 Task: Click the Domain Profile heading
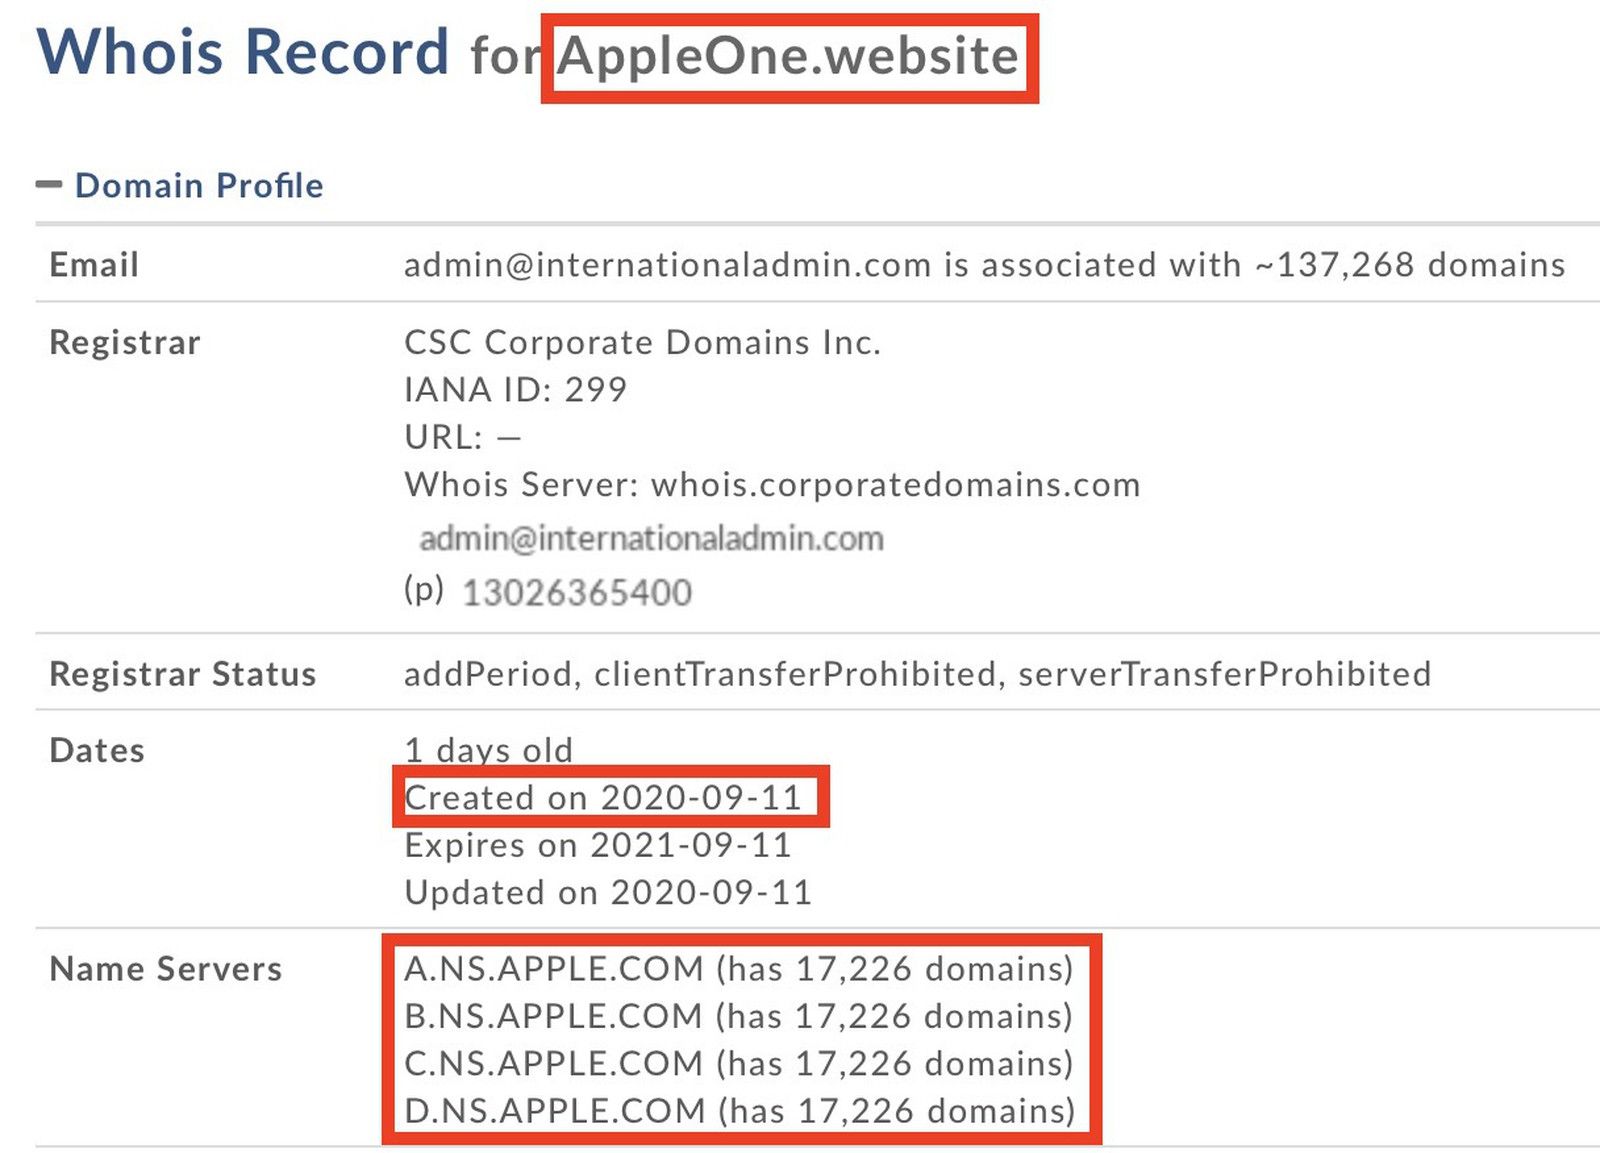coord(198,186)
